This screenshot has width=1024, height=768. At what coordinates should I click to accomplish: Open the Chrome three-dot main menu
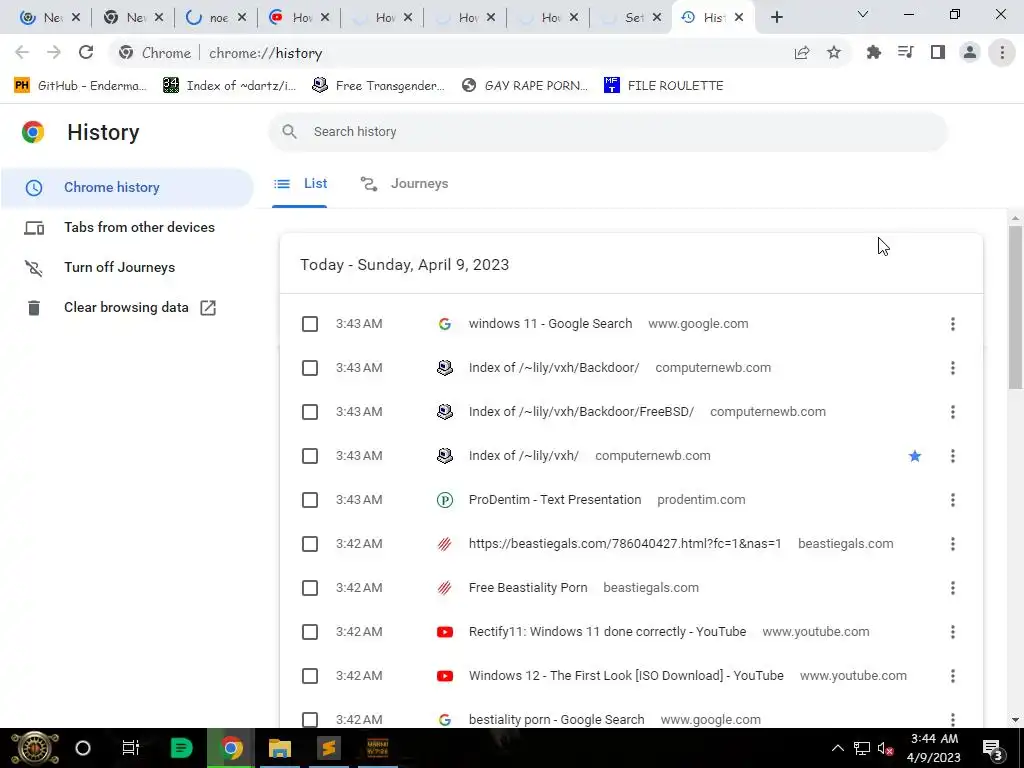tap(1002, 53)
